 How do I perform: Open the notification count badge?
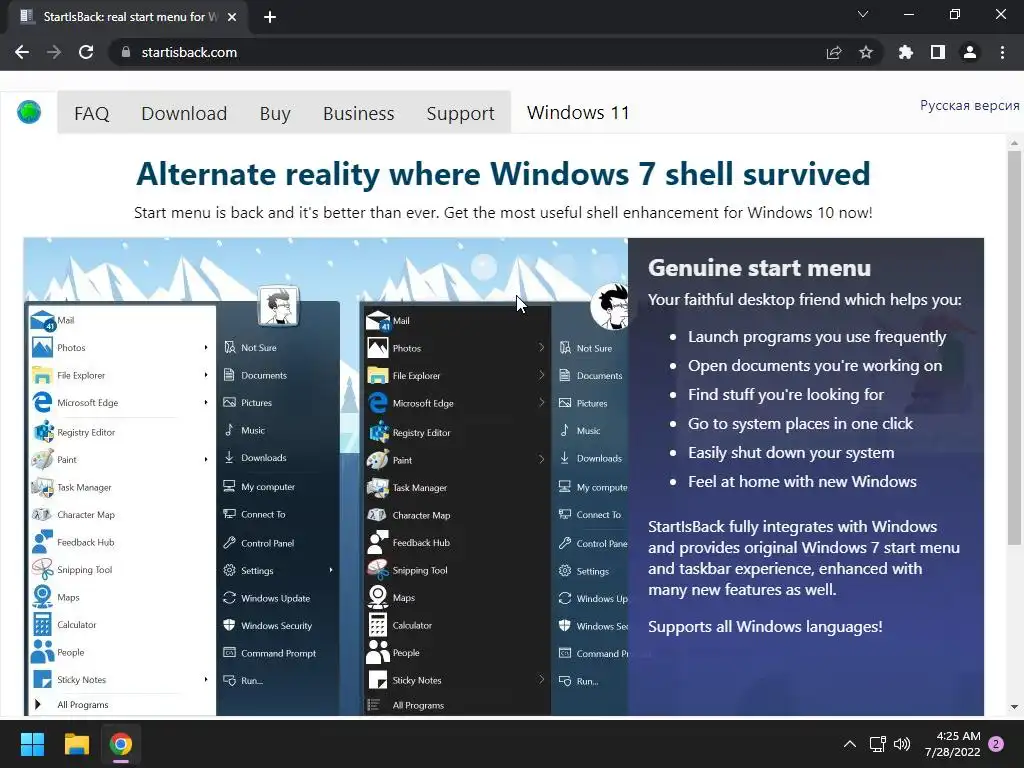[x=996, y=744]
